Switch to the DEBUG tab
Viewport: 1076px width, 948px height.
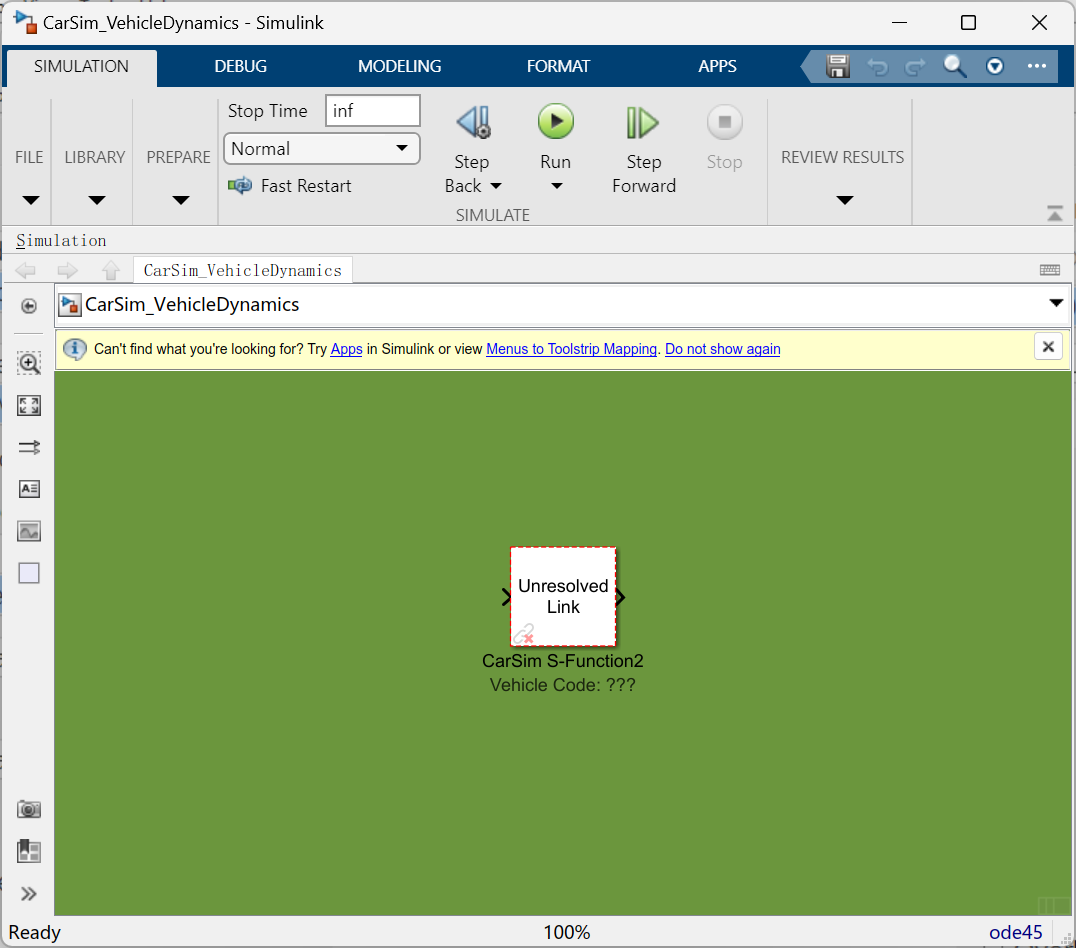tap(240, 67)
